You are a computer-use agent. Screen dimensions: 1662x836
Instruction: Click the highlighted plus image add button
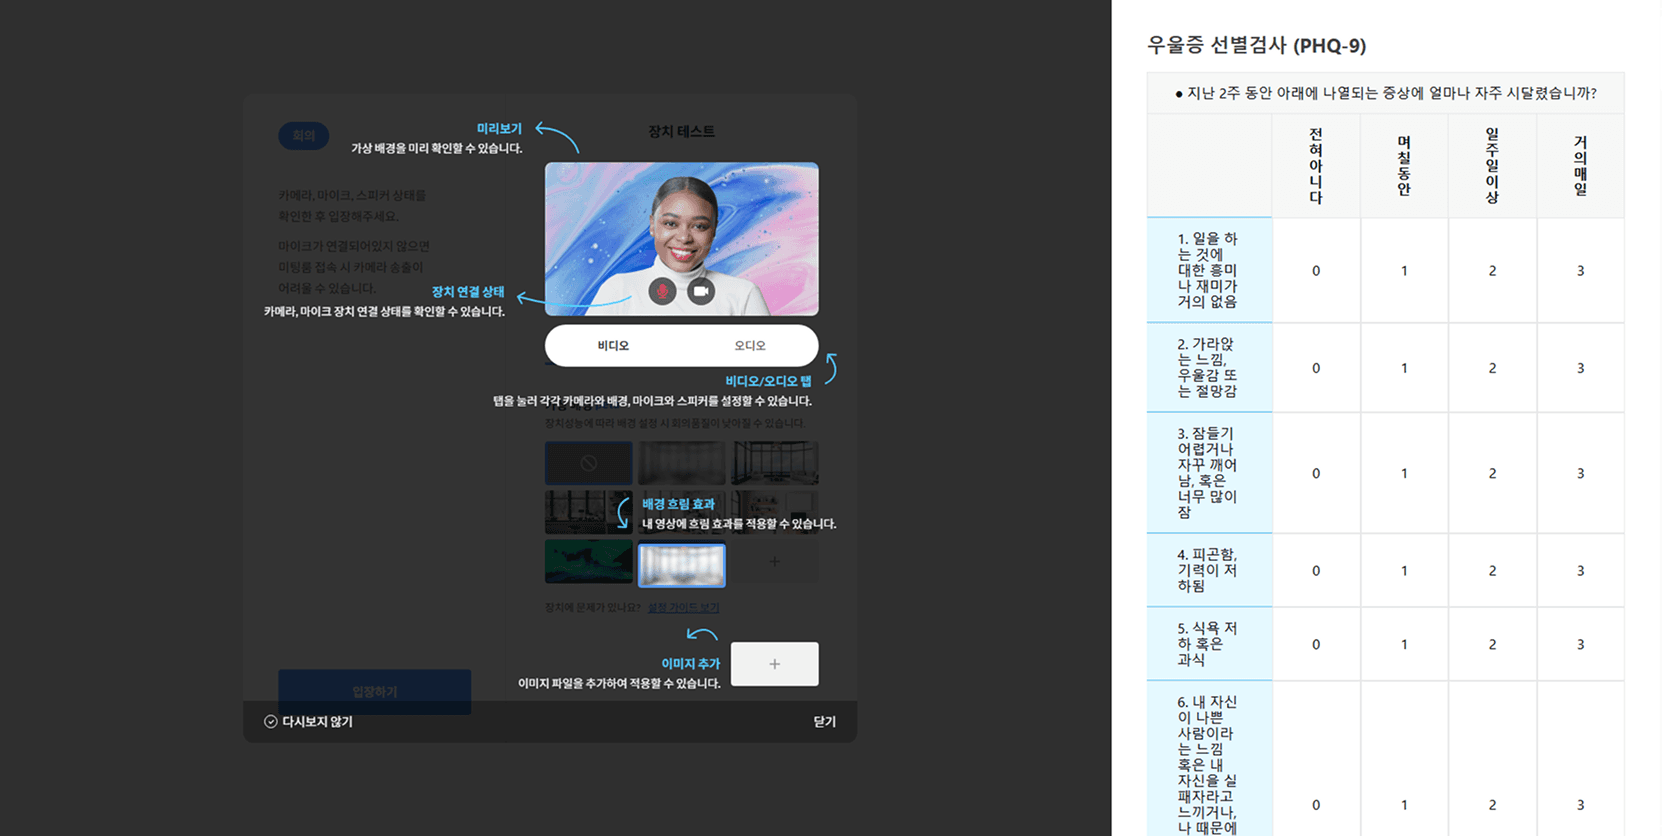[x=774, y=664]
